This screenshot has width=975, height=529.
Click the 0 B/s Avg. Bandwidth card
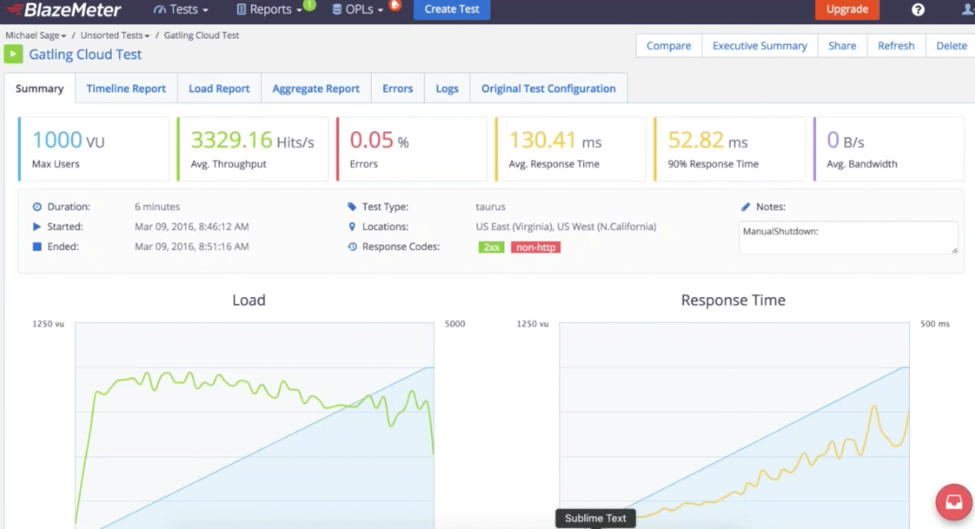(x=889, y=149)
